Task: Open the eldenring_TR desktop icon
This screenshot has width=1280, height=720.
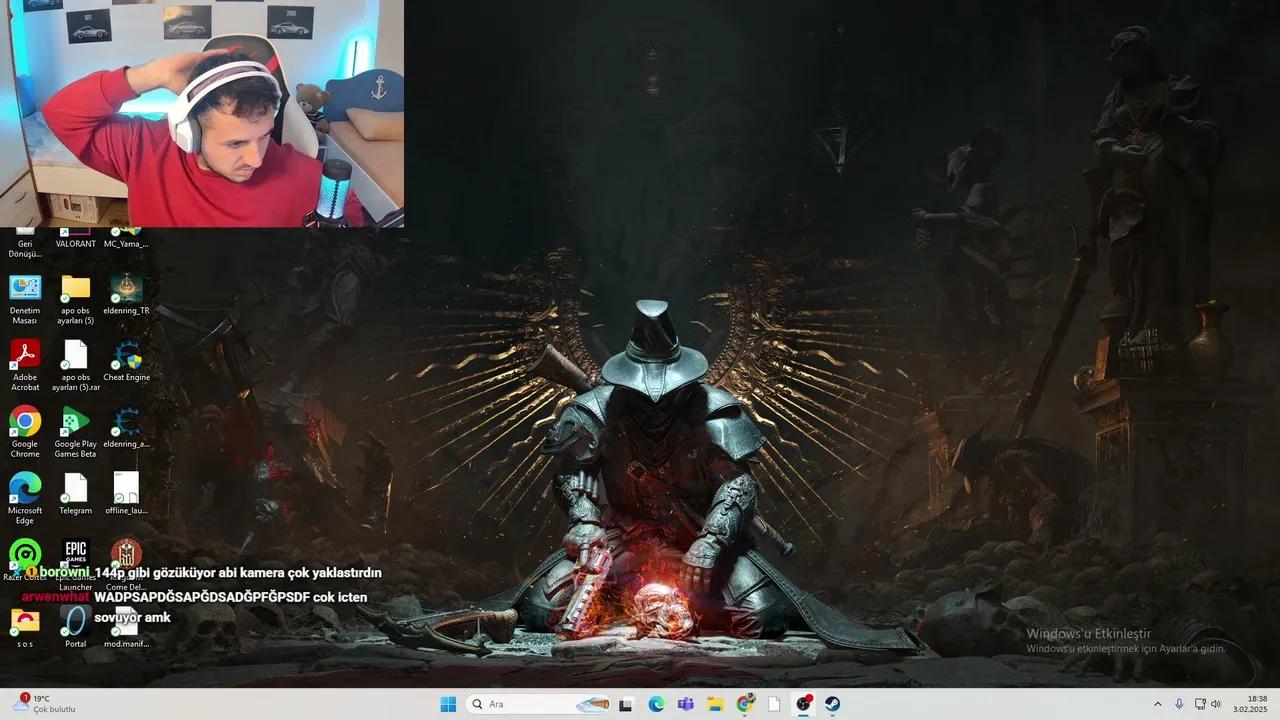Action: [126, 294]
